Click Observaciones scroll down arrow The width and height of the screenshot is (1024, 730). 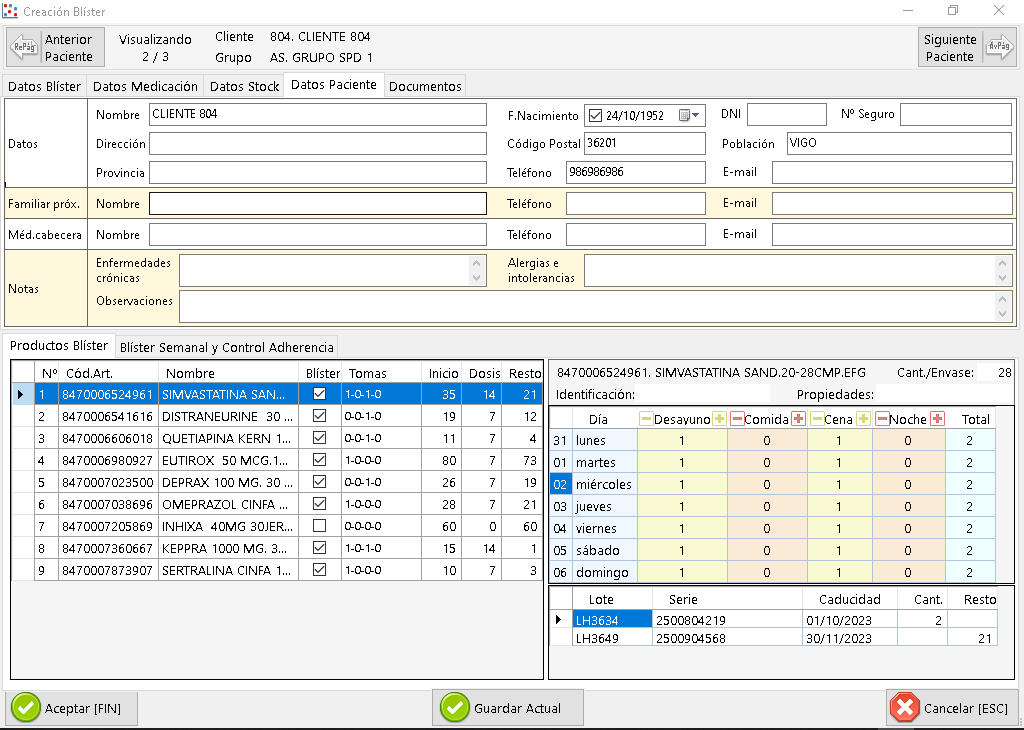point(1002,314)
